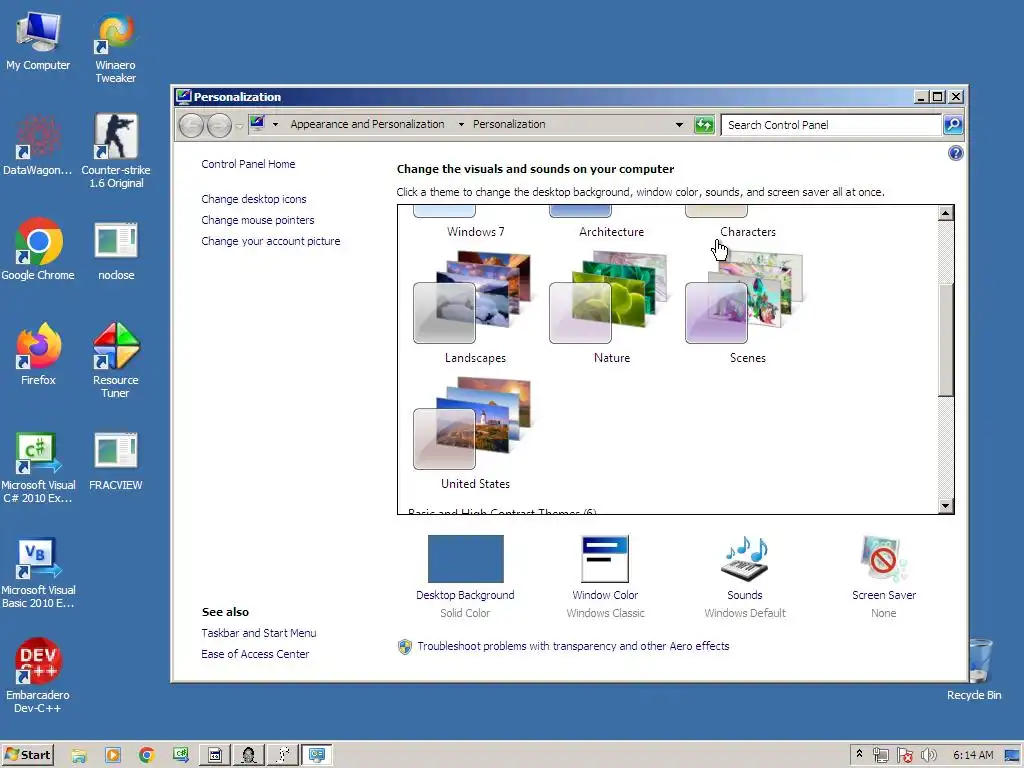The height and width of the screenshot is (768, 1024).
Task: Select the Resource Tuner desktop icon
Action: pos(116,360)
